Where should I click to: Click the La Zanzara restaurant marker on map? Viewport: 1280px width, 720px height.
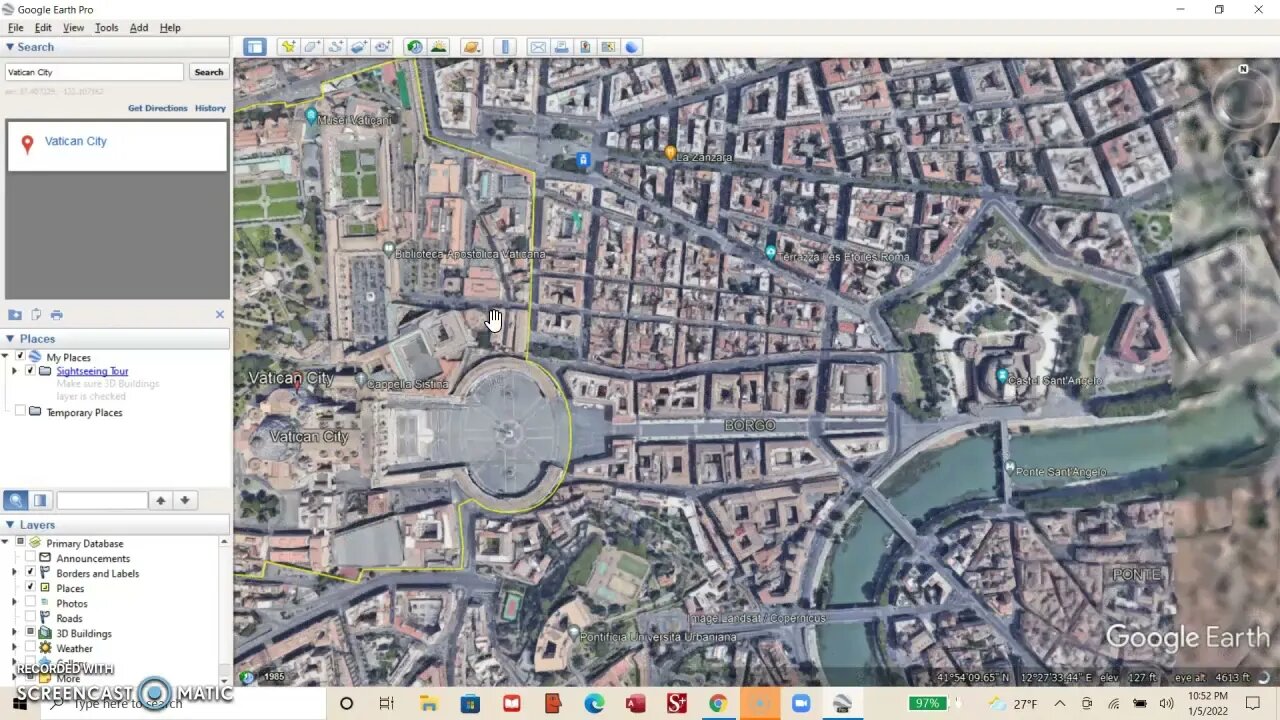coord(670,153)
